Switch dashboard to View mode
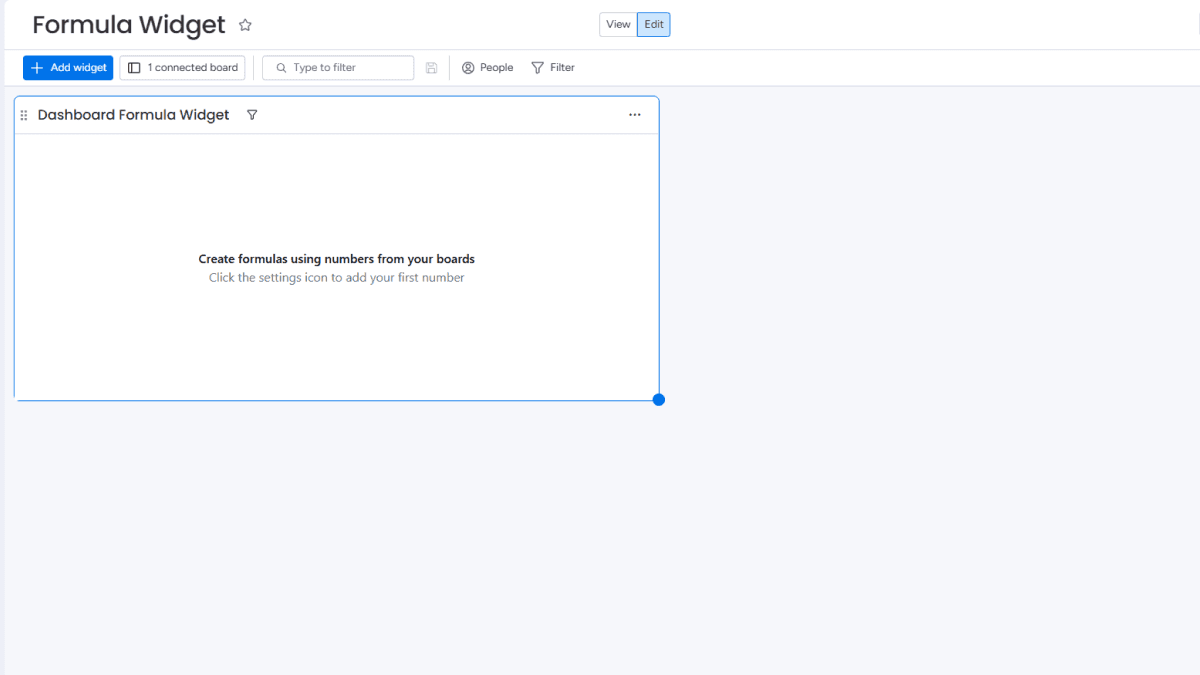Image resolution: width=1200 pixels, height=675 pixels. coord(618,24)
